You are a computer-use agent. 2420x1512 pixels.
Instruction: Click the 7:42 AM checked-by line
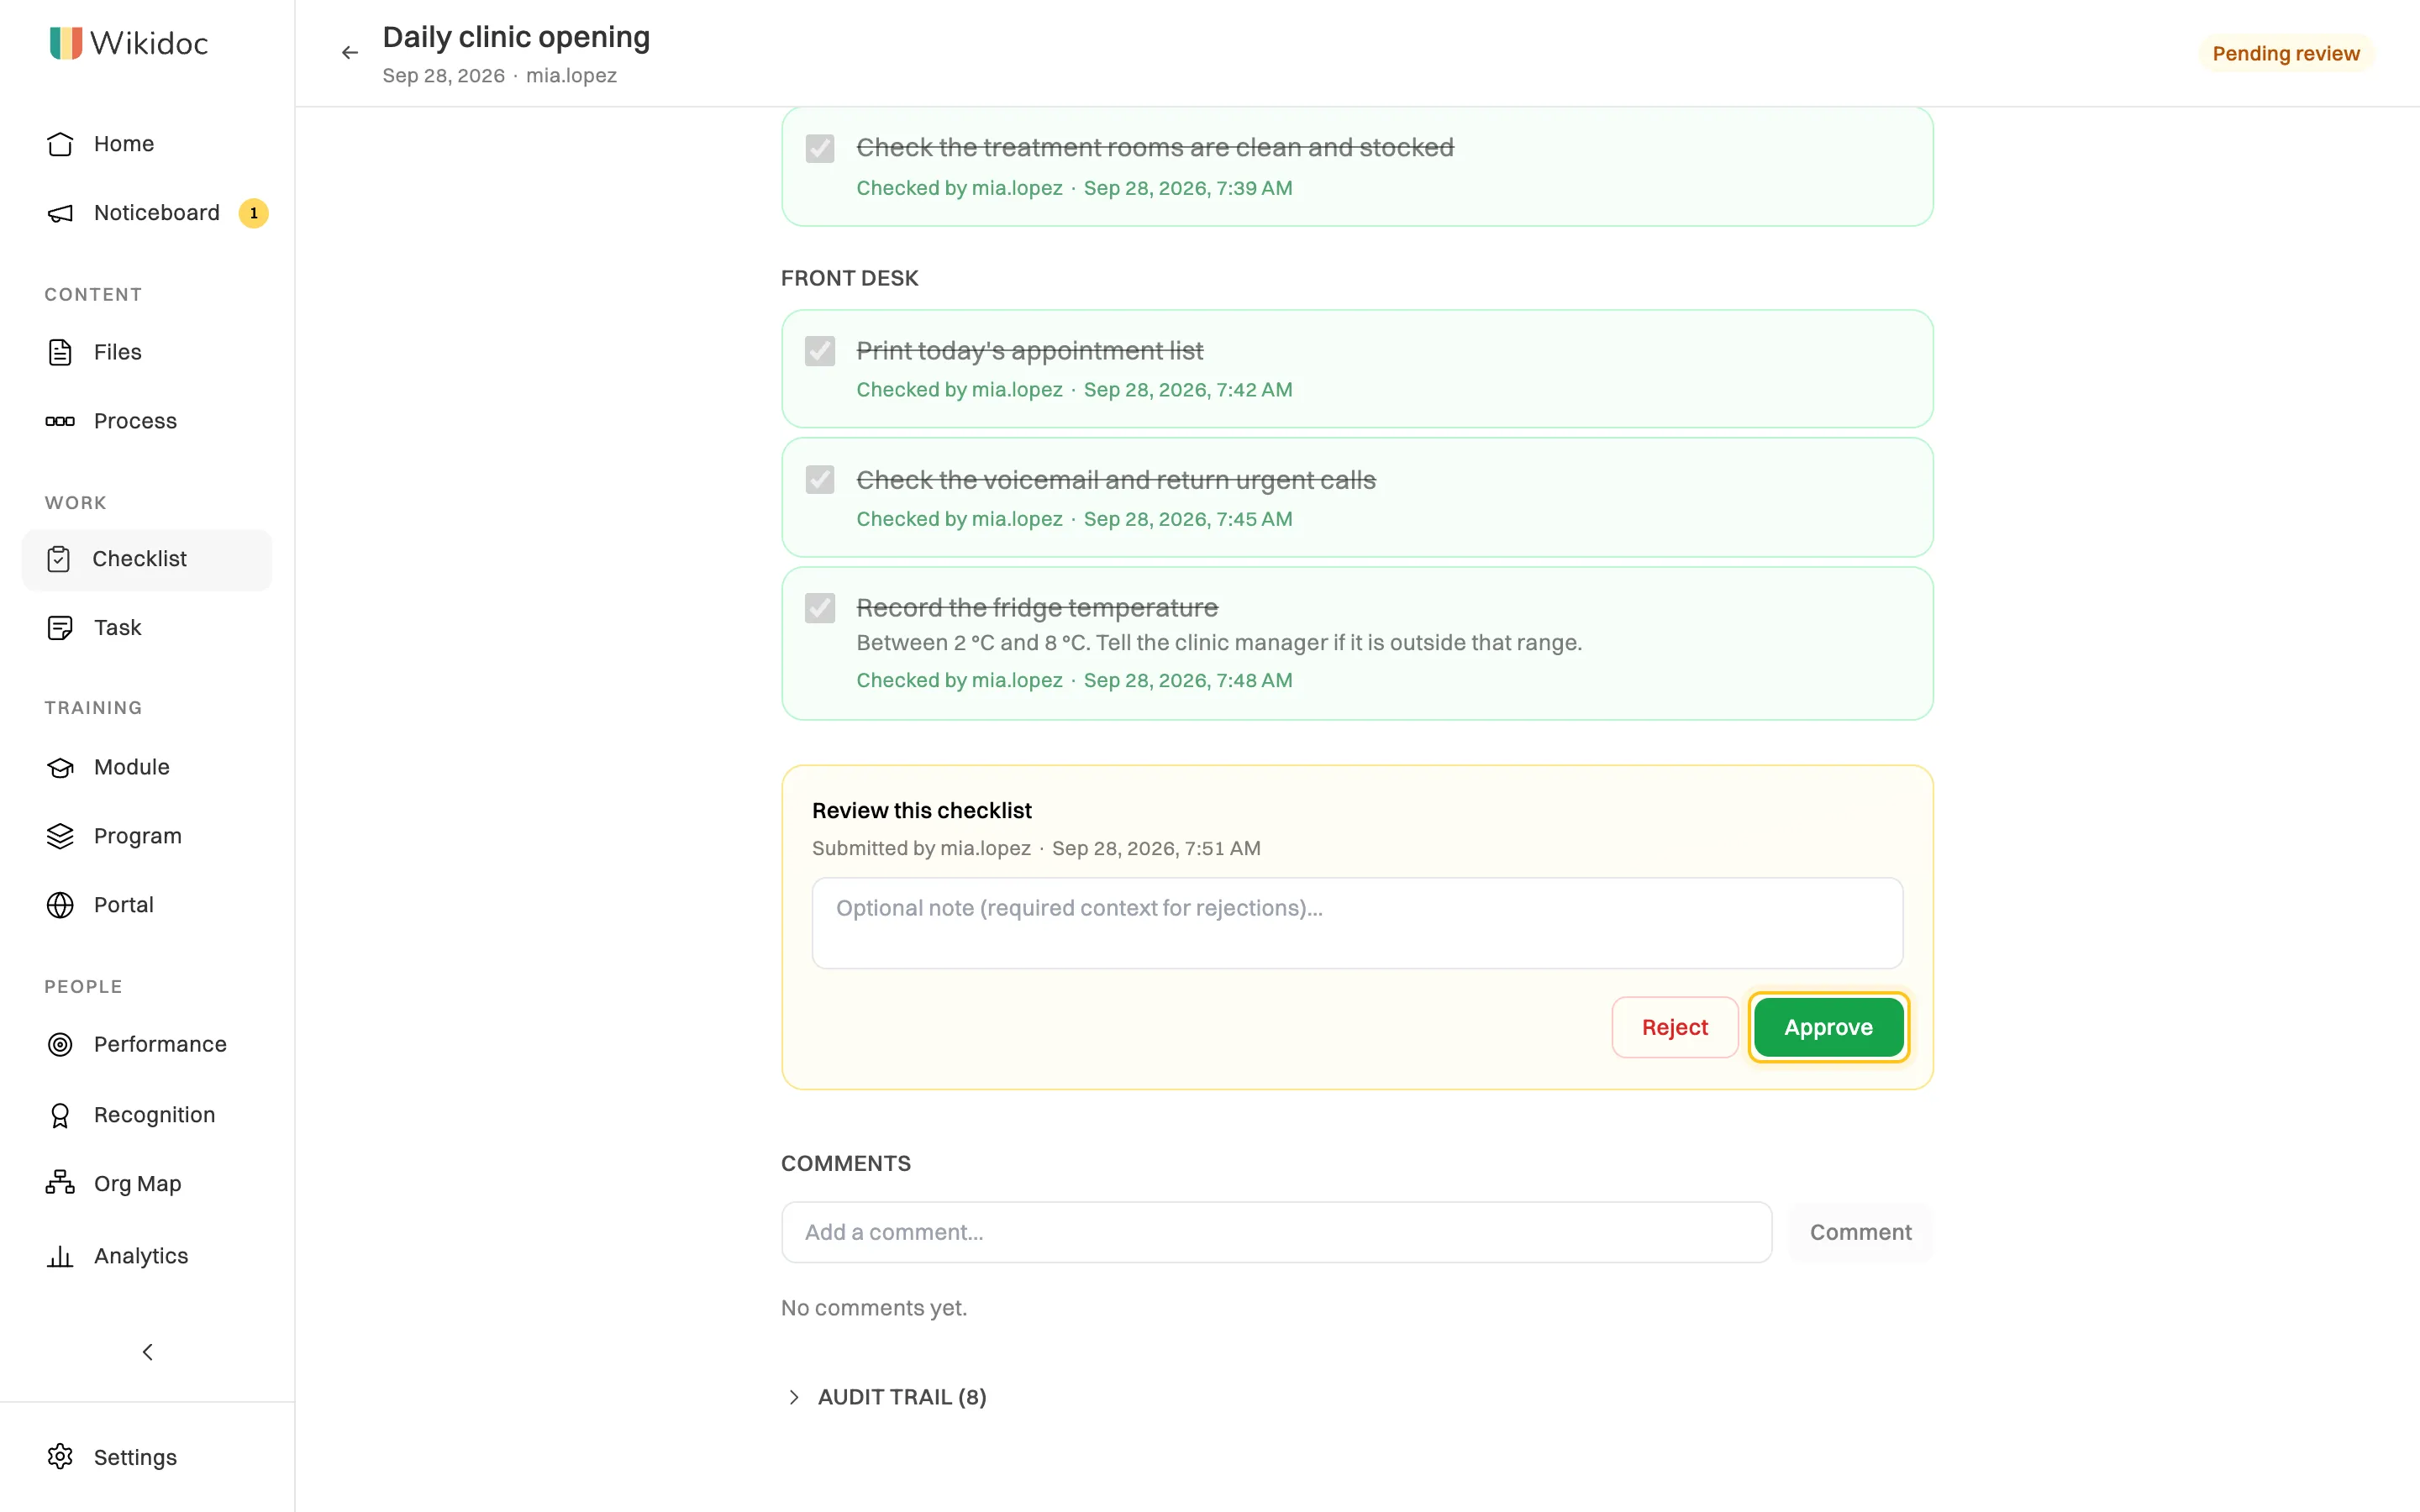pyautogui.click(x=1074, y=390)
